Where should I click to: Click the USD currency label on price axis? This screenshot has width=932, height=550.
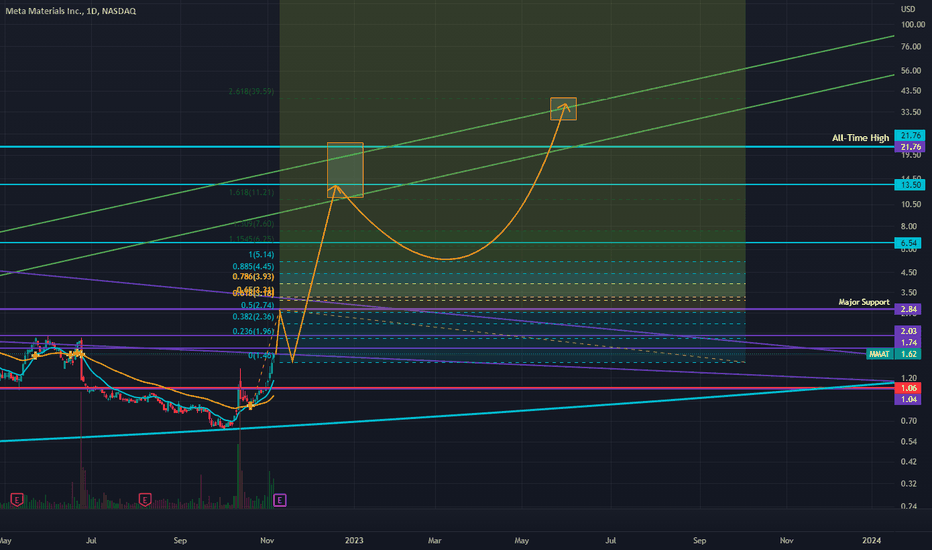pos(908,9)
